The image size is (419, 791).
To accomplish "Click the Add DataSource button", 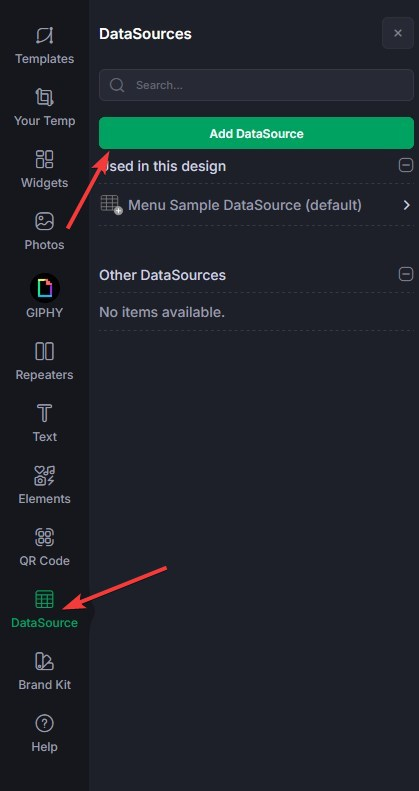I will [x=256, y=133].
